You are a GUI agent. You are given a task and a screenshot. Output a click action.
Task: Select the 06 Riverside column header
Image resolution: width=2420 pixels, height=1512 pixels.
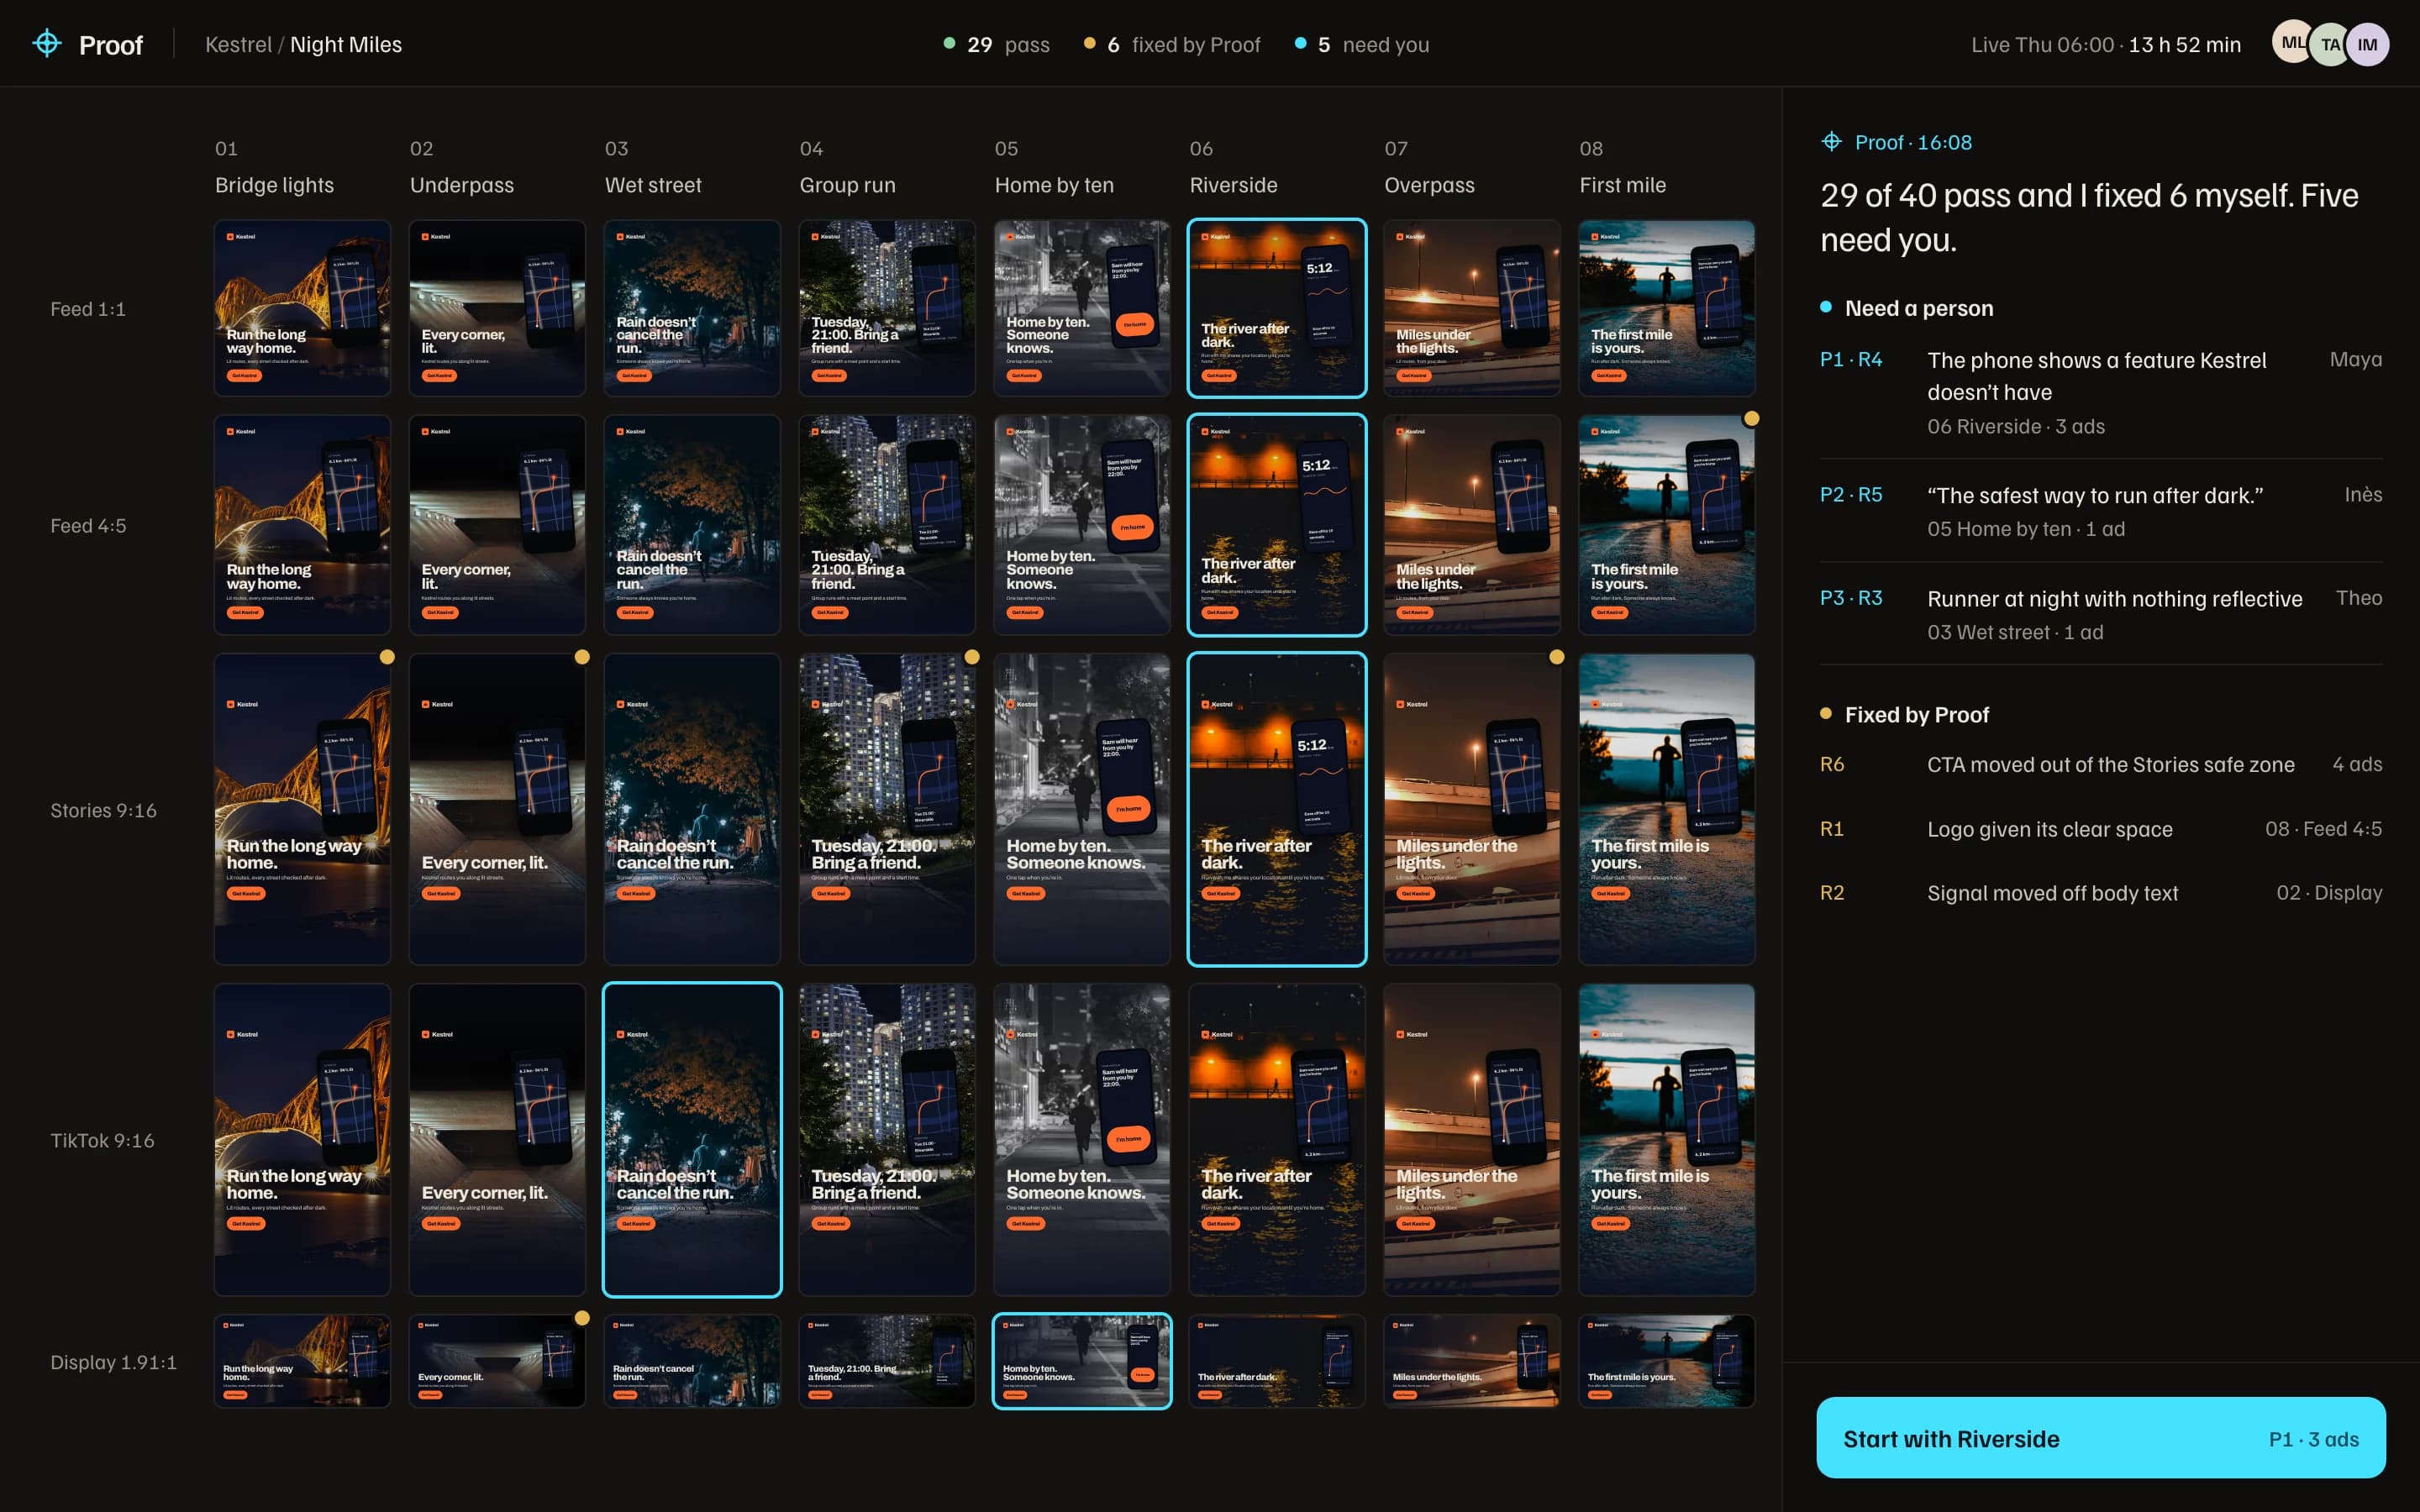click(1233, 167)
